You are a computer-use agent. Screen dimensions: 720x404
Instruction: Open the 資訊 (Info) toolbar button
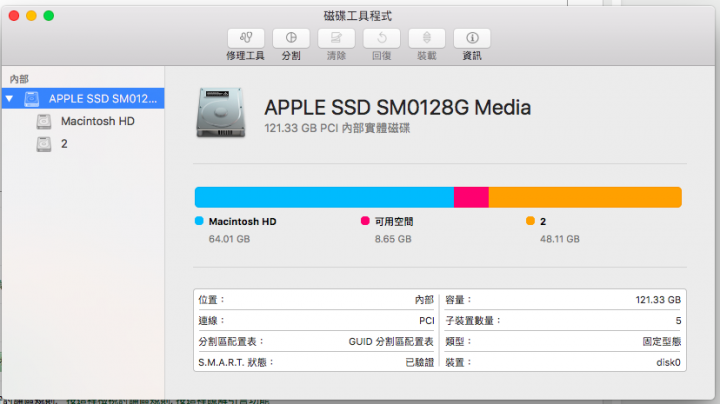(x=472, y=38)
